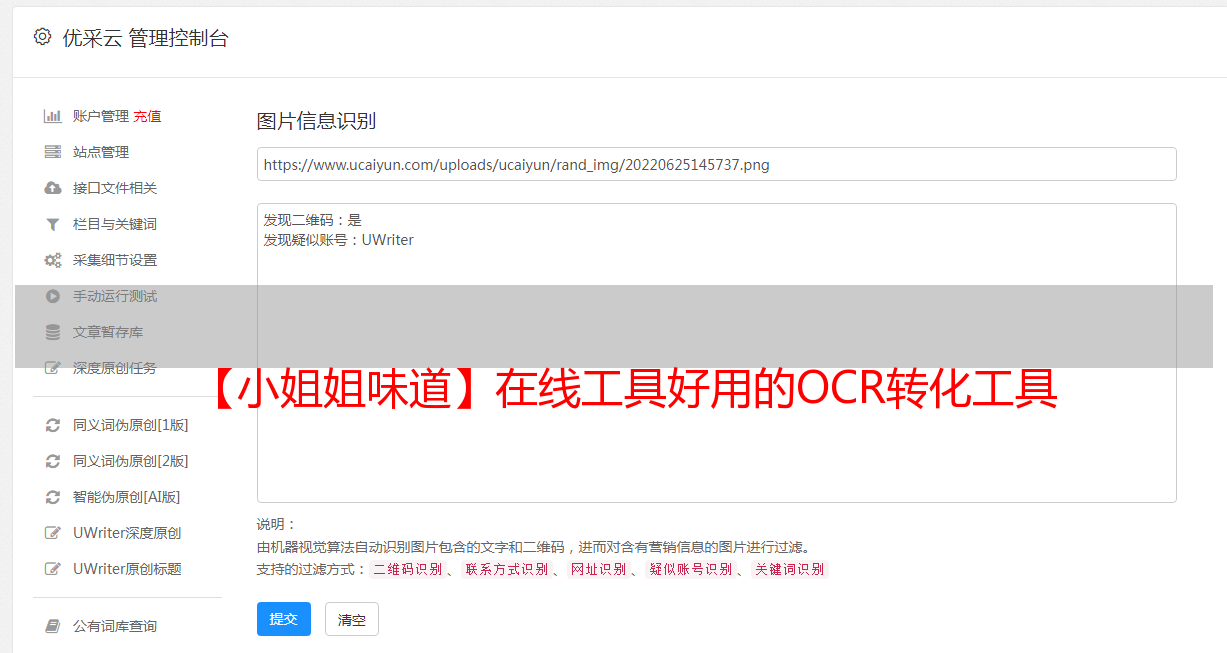Click the gear icon beside 优采云 管理控制台

click(x=42, y=37)
